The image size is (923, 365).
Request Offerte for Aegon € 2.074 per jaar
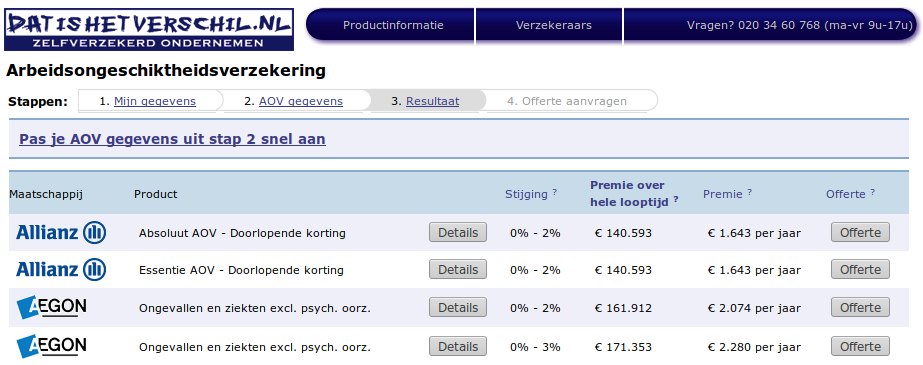coord(860,307)
